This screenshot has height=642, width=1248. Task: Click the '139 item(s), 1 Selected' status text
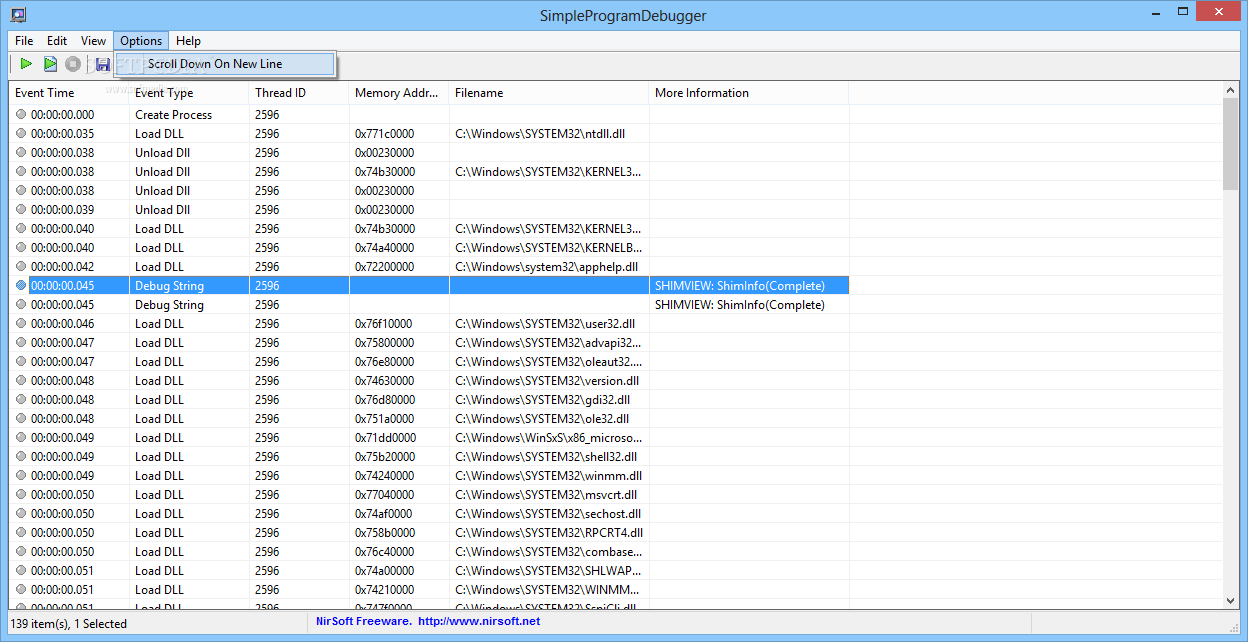[69, 624]
